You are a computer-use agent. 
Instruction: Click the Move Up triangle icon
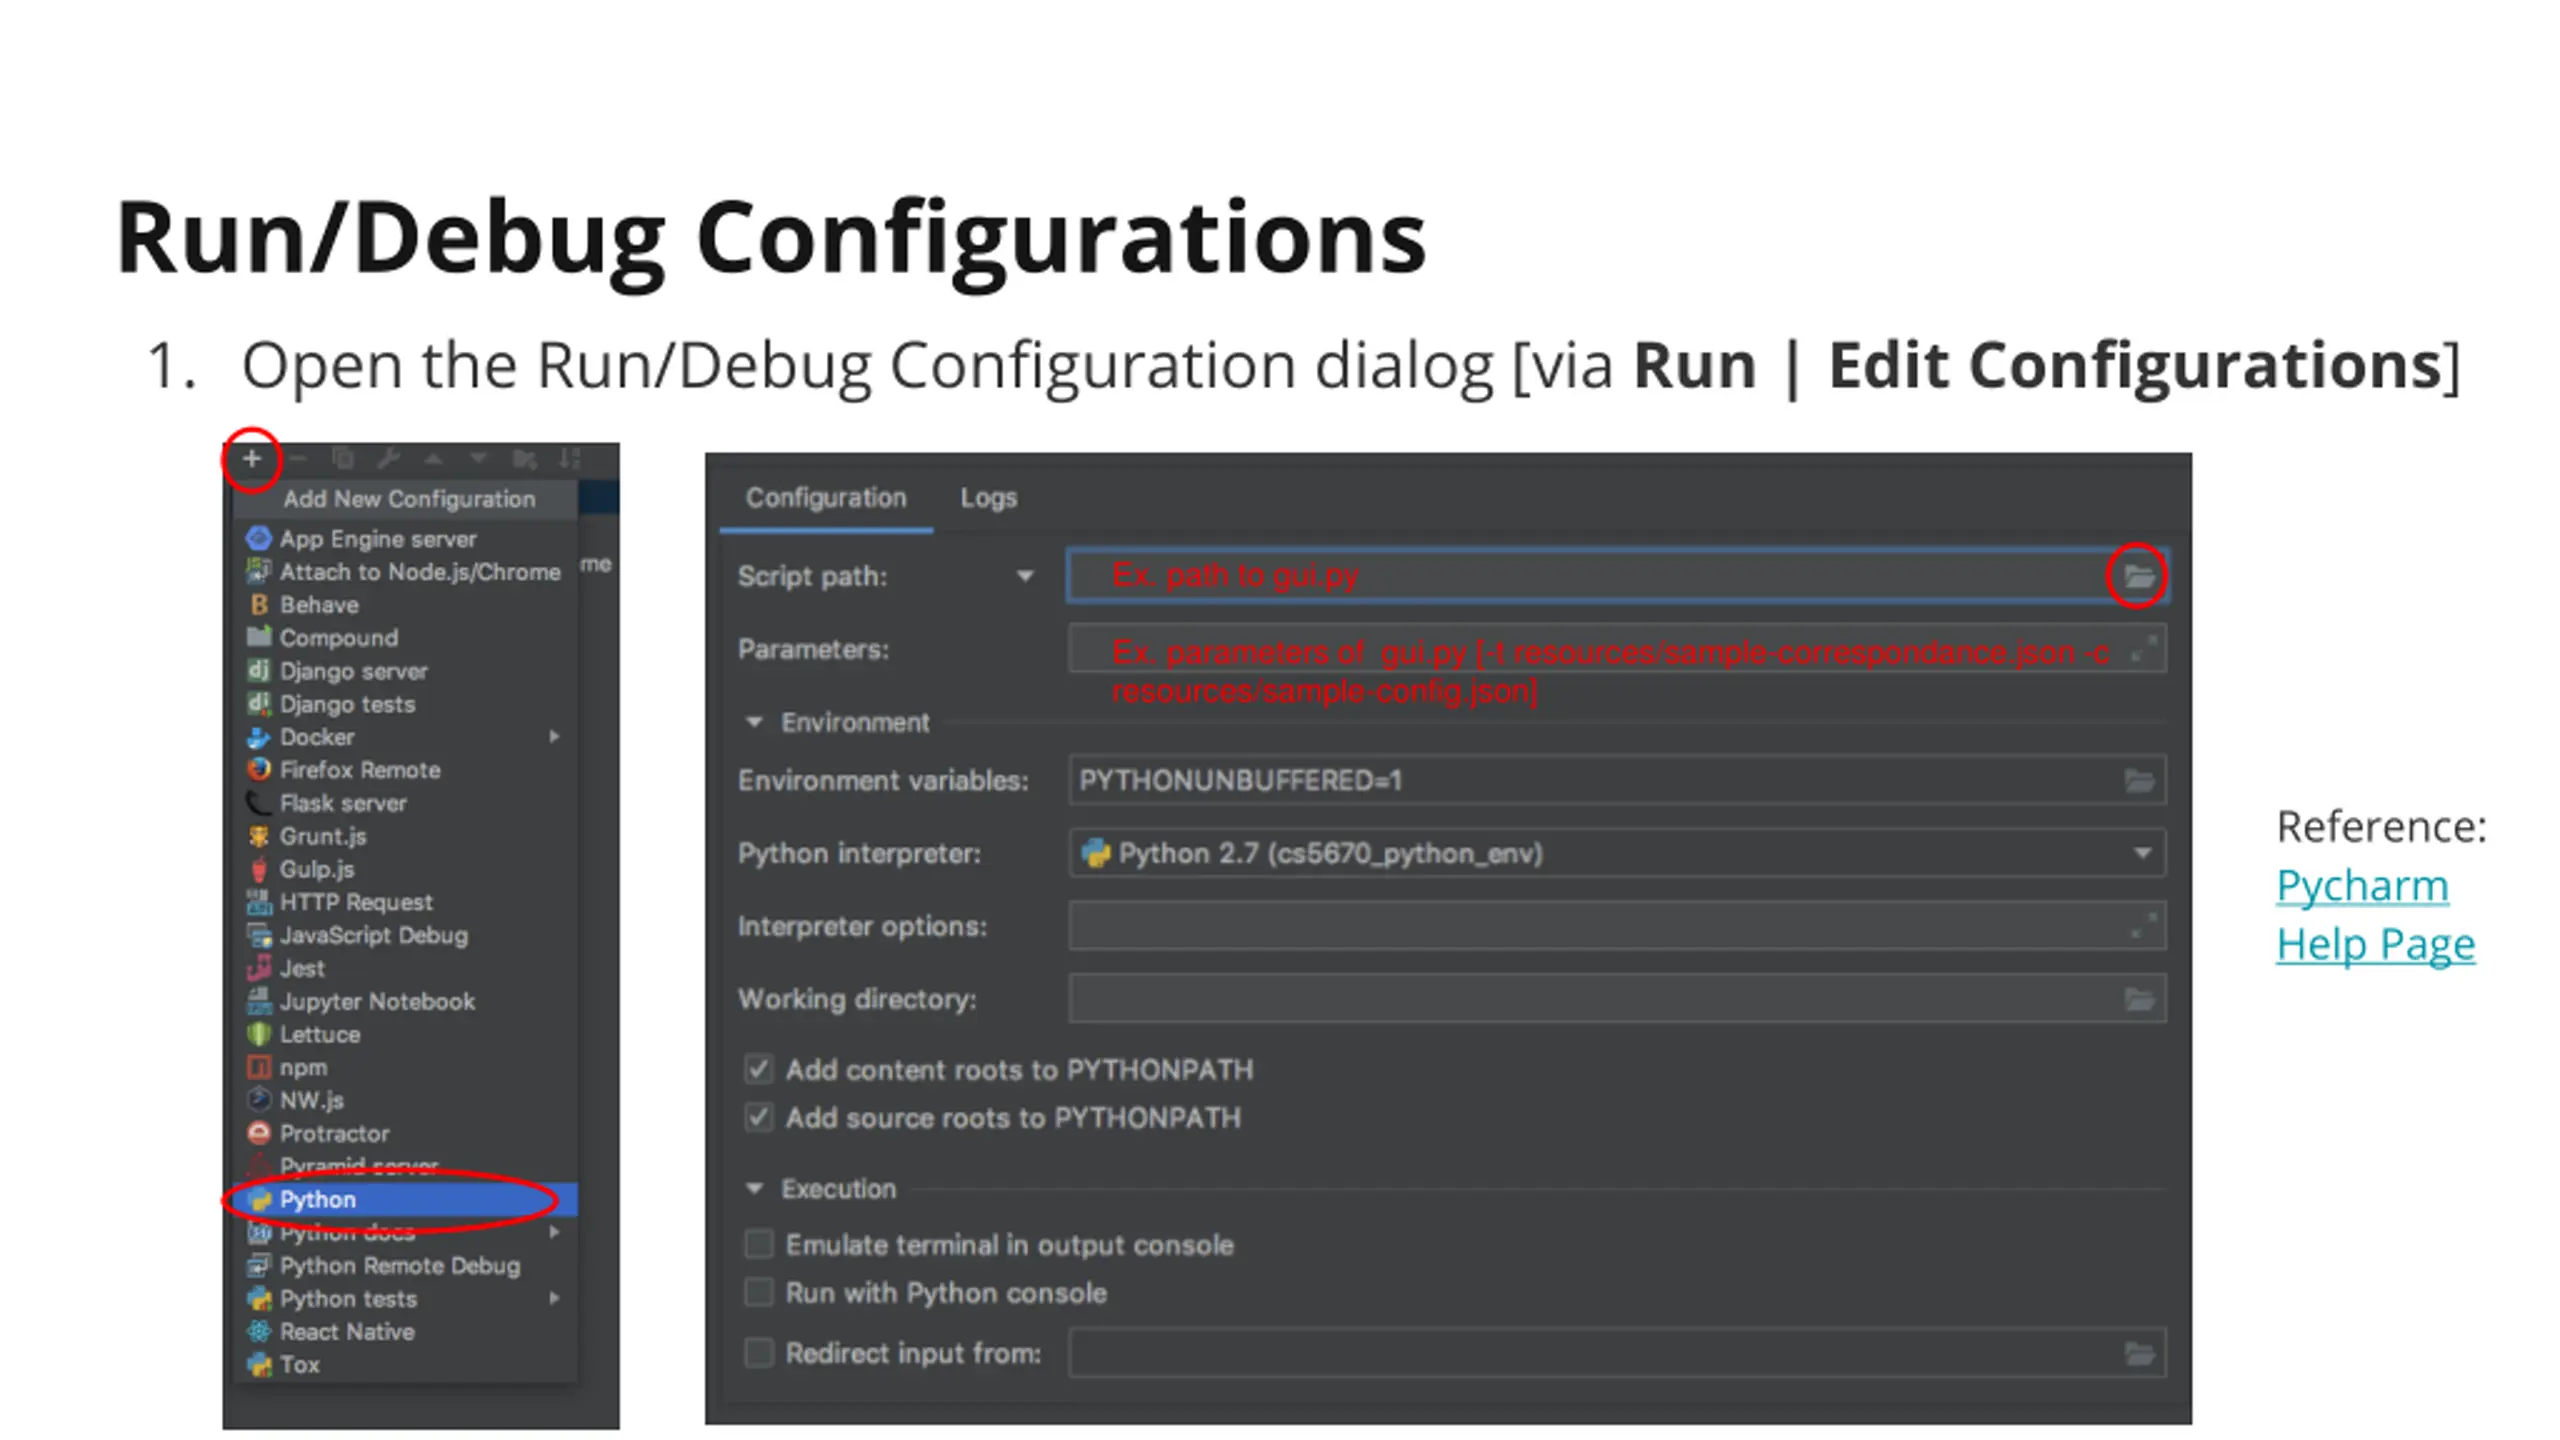pos(434,459)
